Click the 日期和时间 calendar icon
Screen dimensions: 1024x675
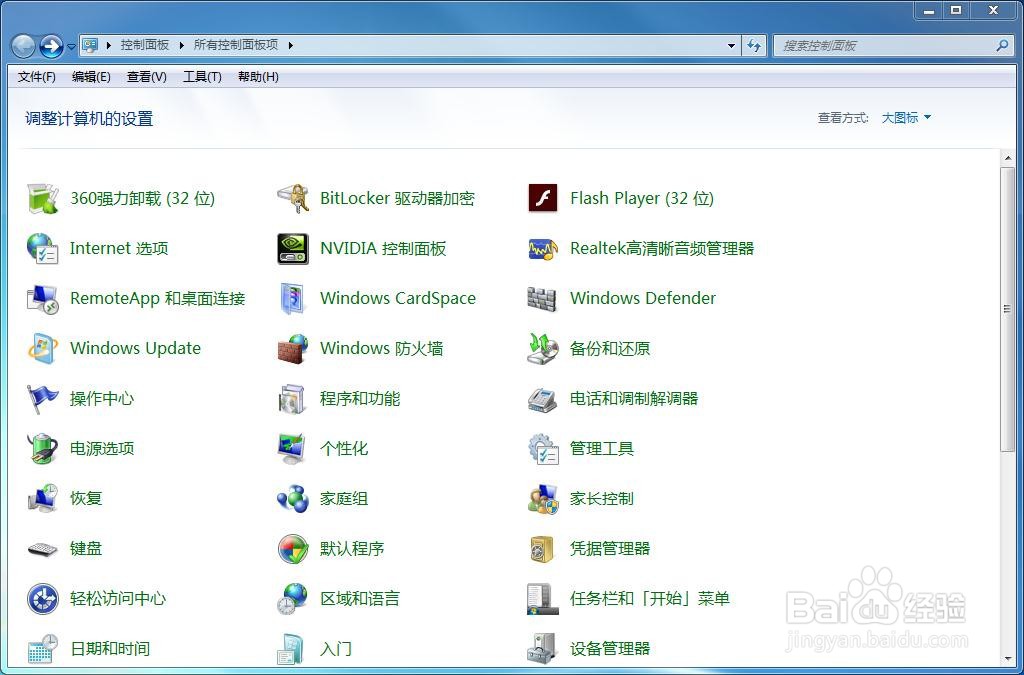click(x=43, y=649)
